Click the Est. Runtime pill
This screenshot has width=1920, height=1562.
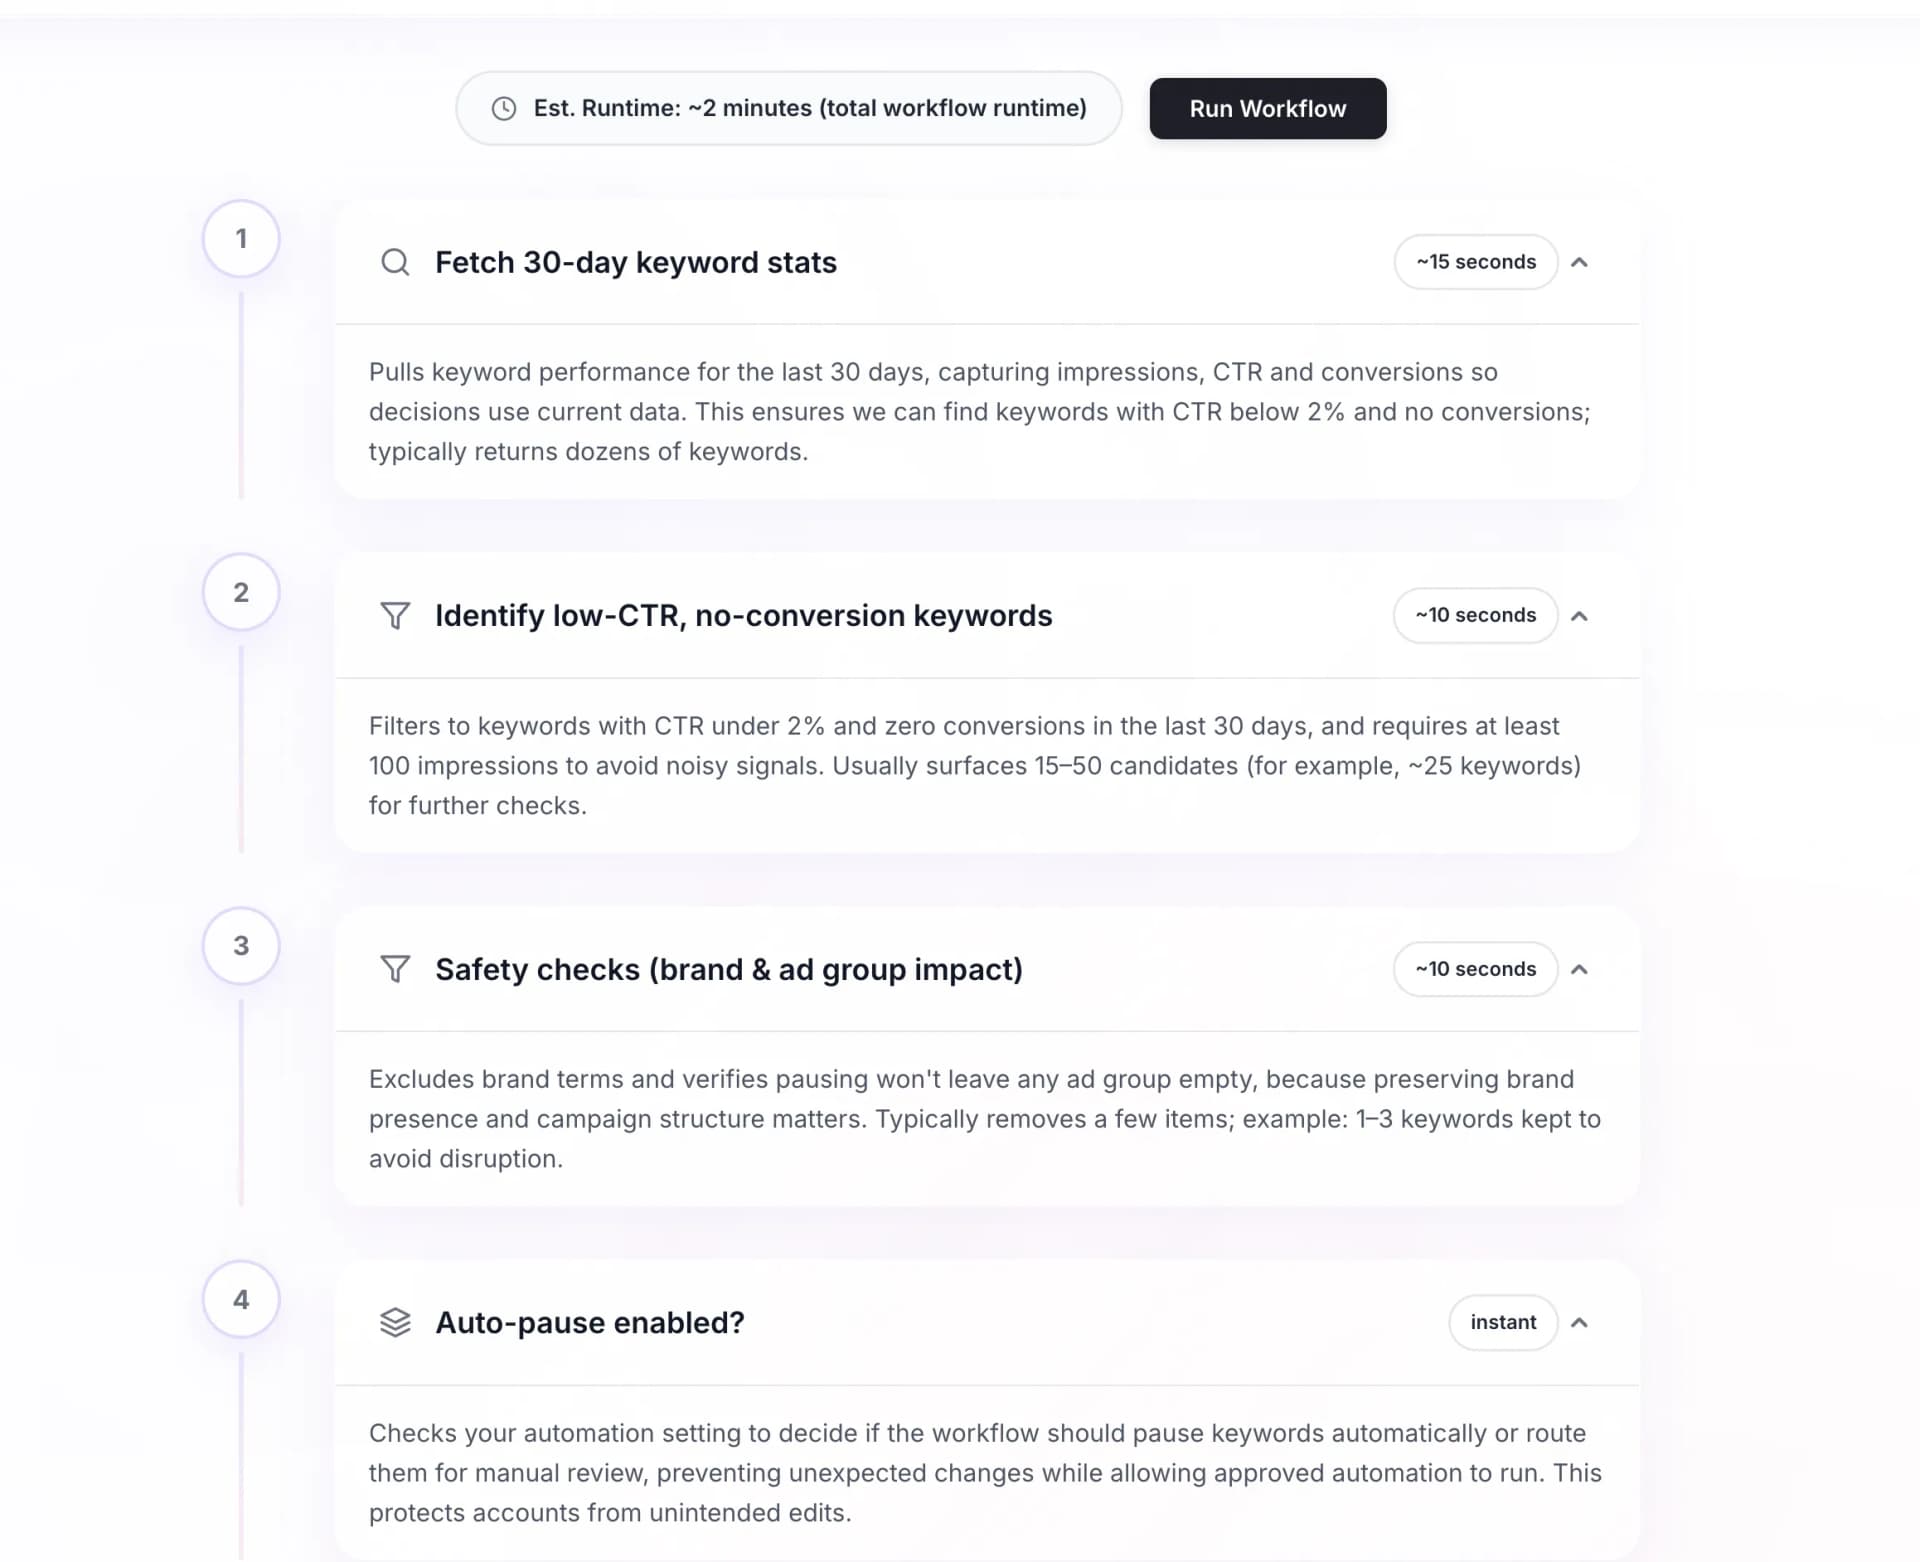point(788,108)
